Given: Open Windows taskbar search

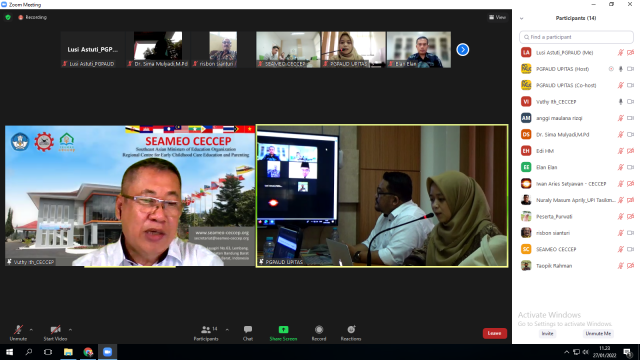Looking at the screenshot, I should point(29,352).
